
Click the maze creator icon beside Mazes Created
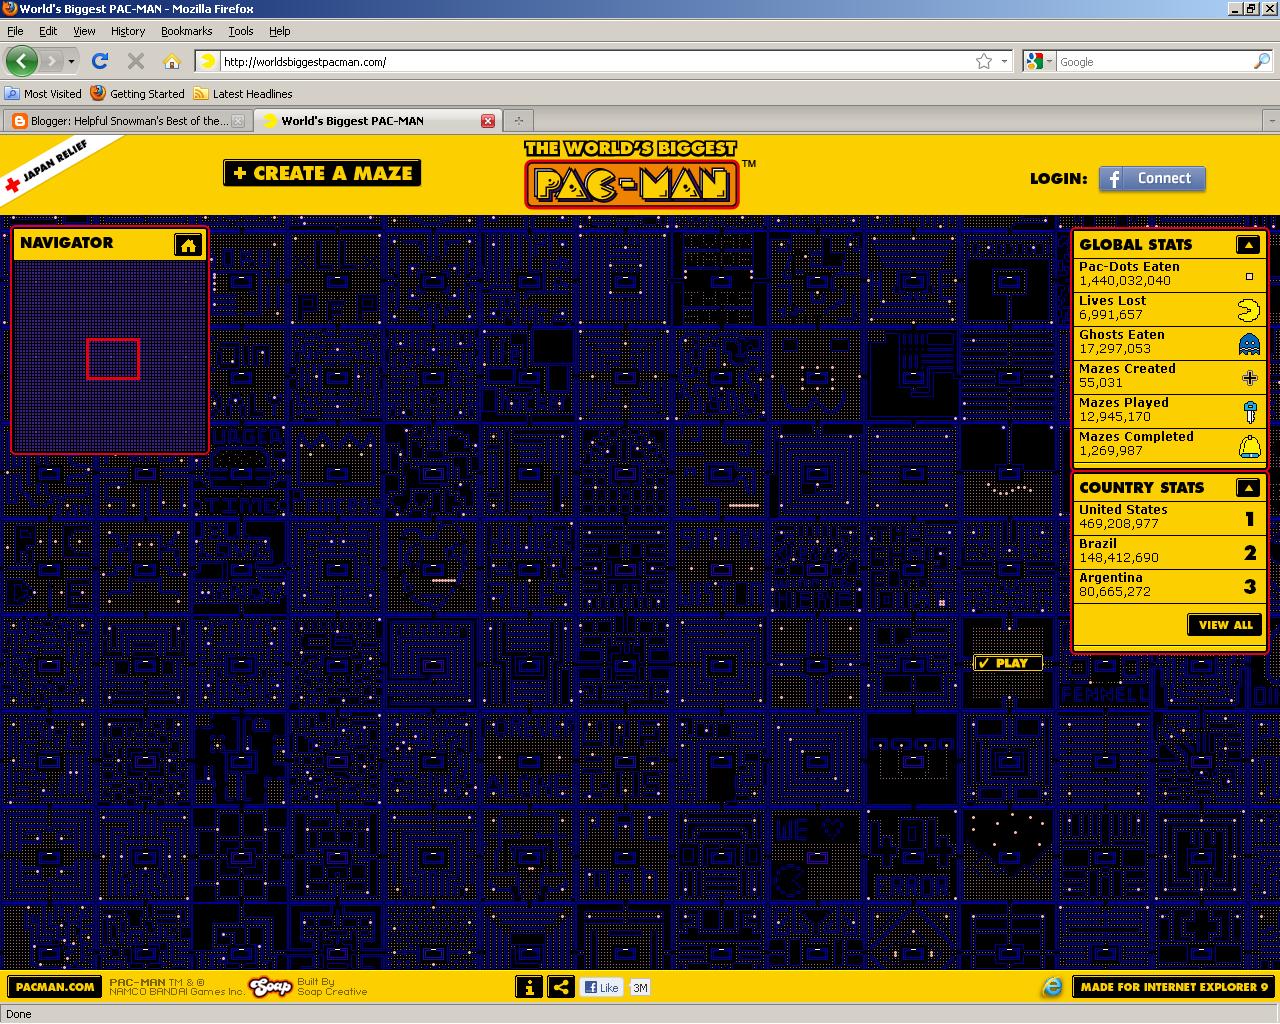click(1249, 378)
